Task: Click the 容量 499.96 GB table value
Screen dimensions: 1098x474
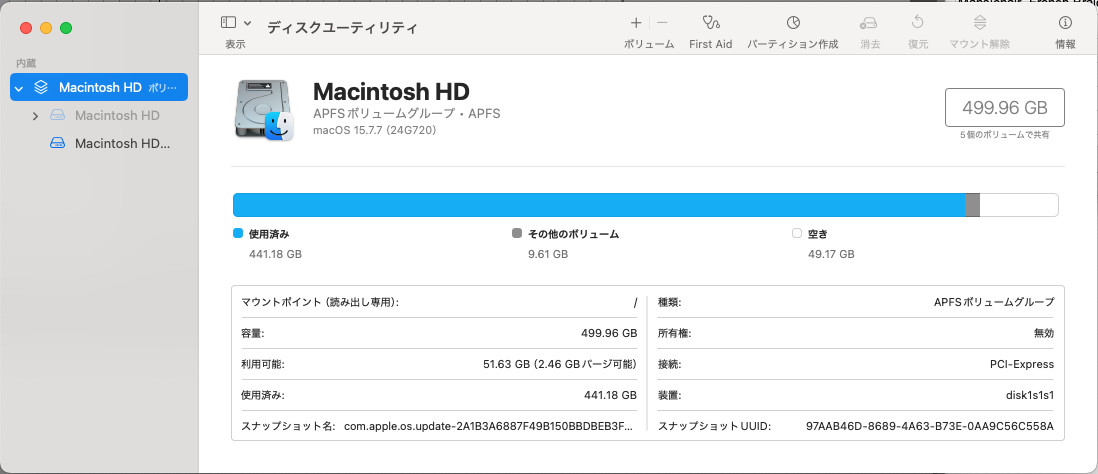Action: click(x=609, y=333)
